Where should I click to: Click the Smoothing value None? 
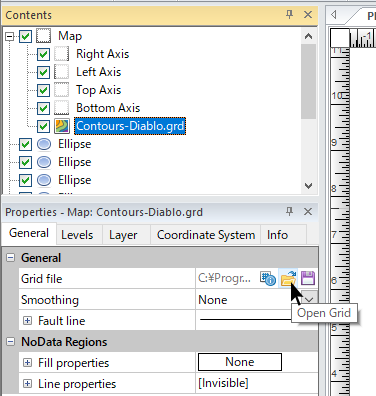pyautogui.click(x=213, y=300)
